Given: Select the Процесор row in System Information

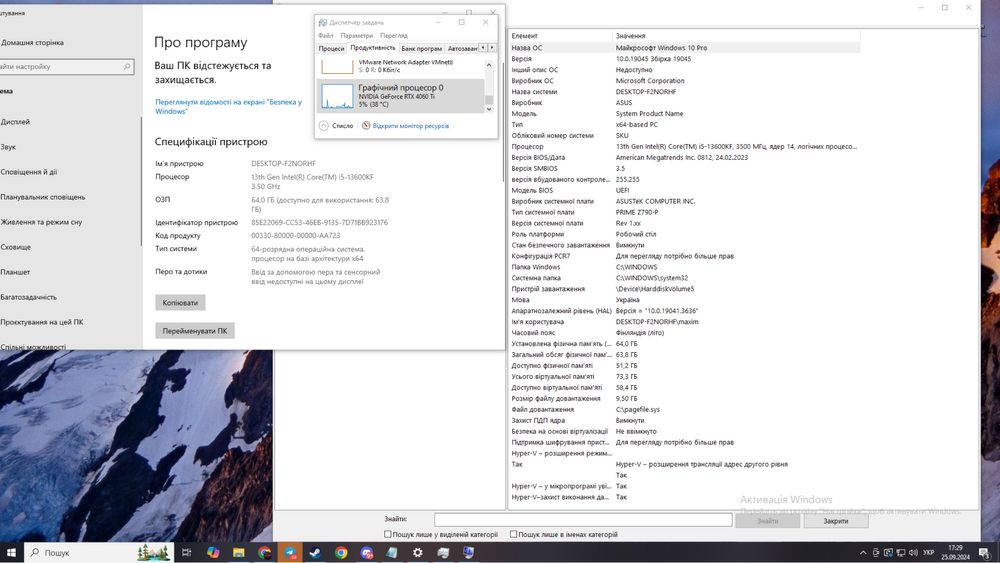Looking at the screenshot, I should tap(684, 147).
